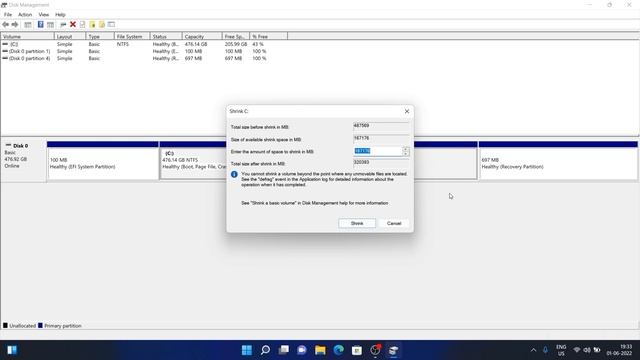Open the File menu
Viewport: 640px width, 360px height.
(x=8, y=15)
